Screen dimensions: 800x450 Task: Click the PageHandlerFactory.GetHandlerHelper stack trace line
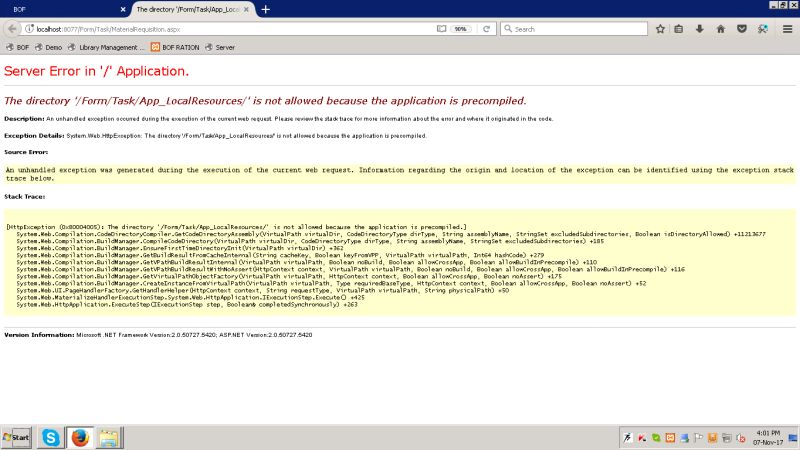262,290
